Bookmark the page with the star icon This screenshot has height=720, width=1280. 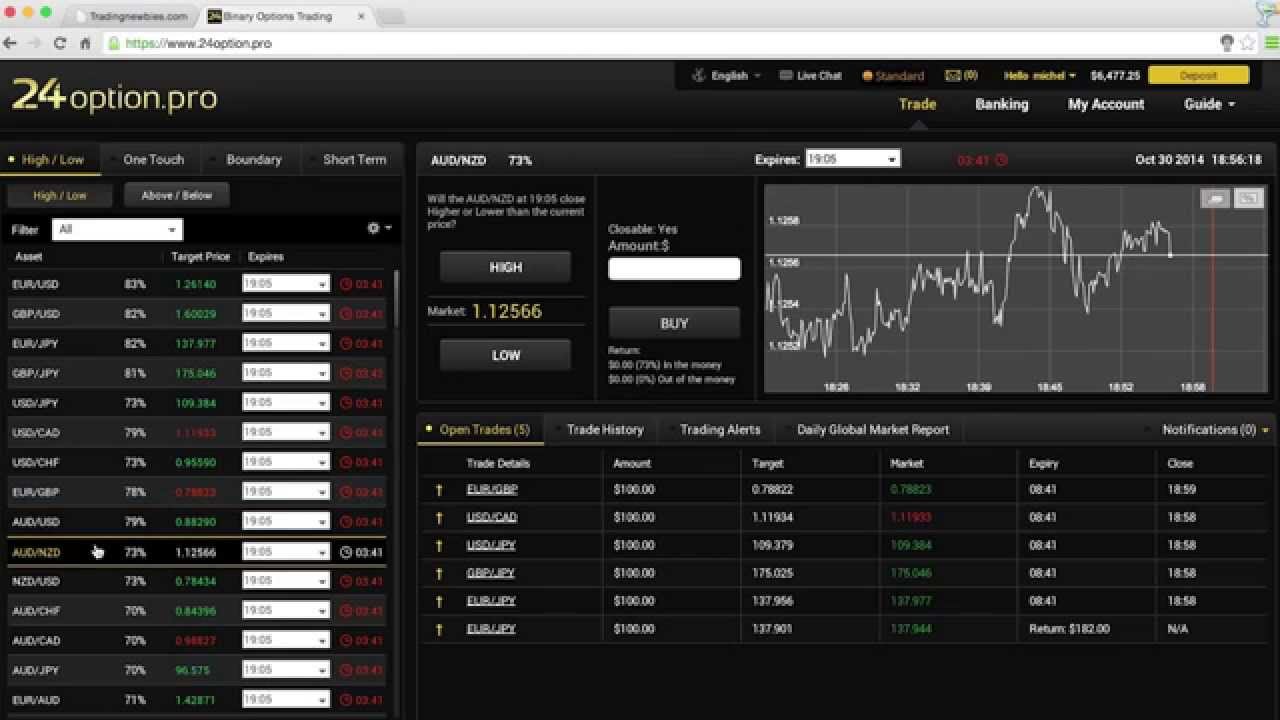(x=1247, y=43)
